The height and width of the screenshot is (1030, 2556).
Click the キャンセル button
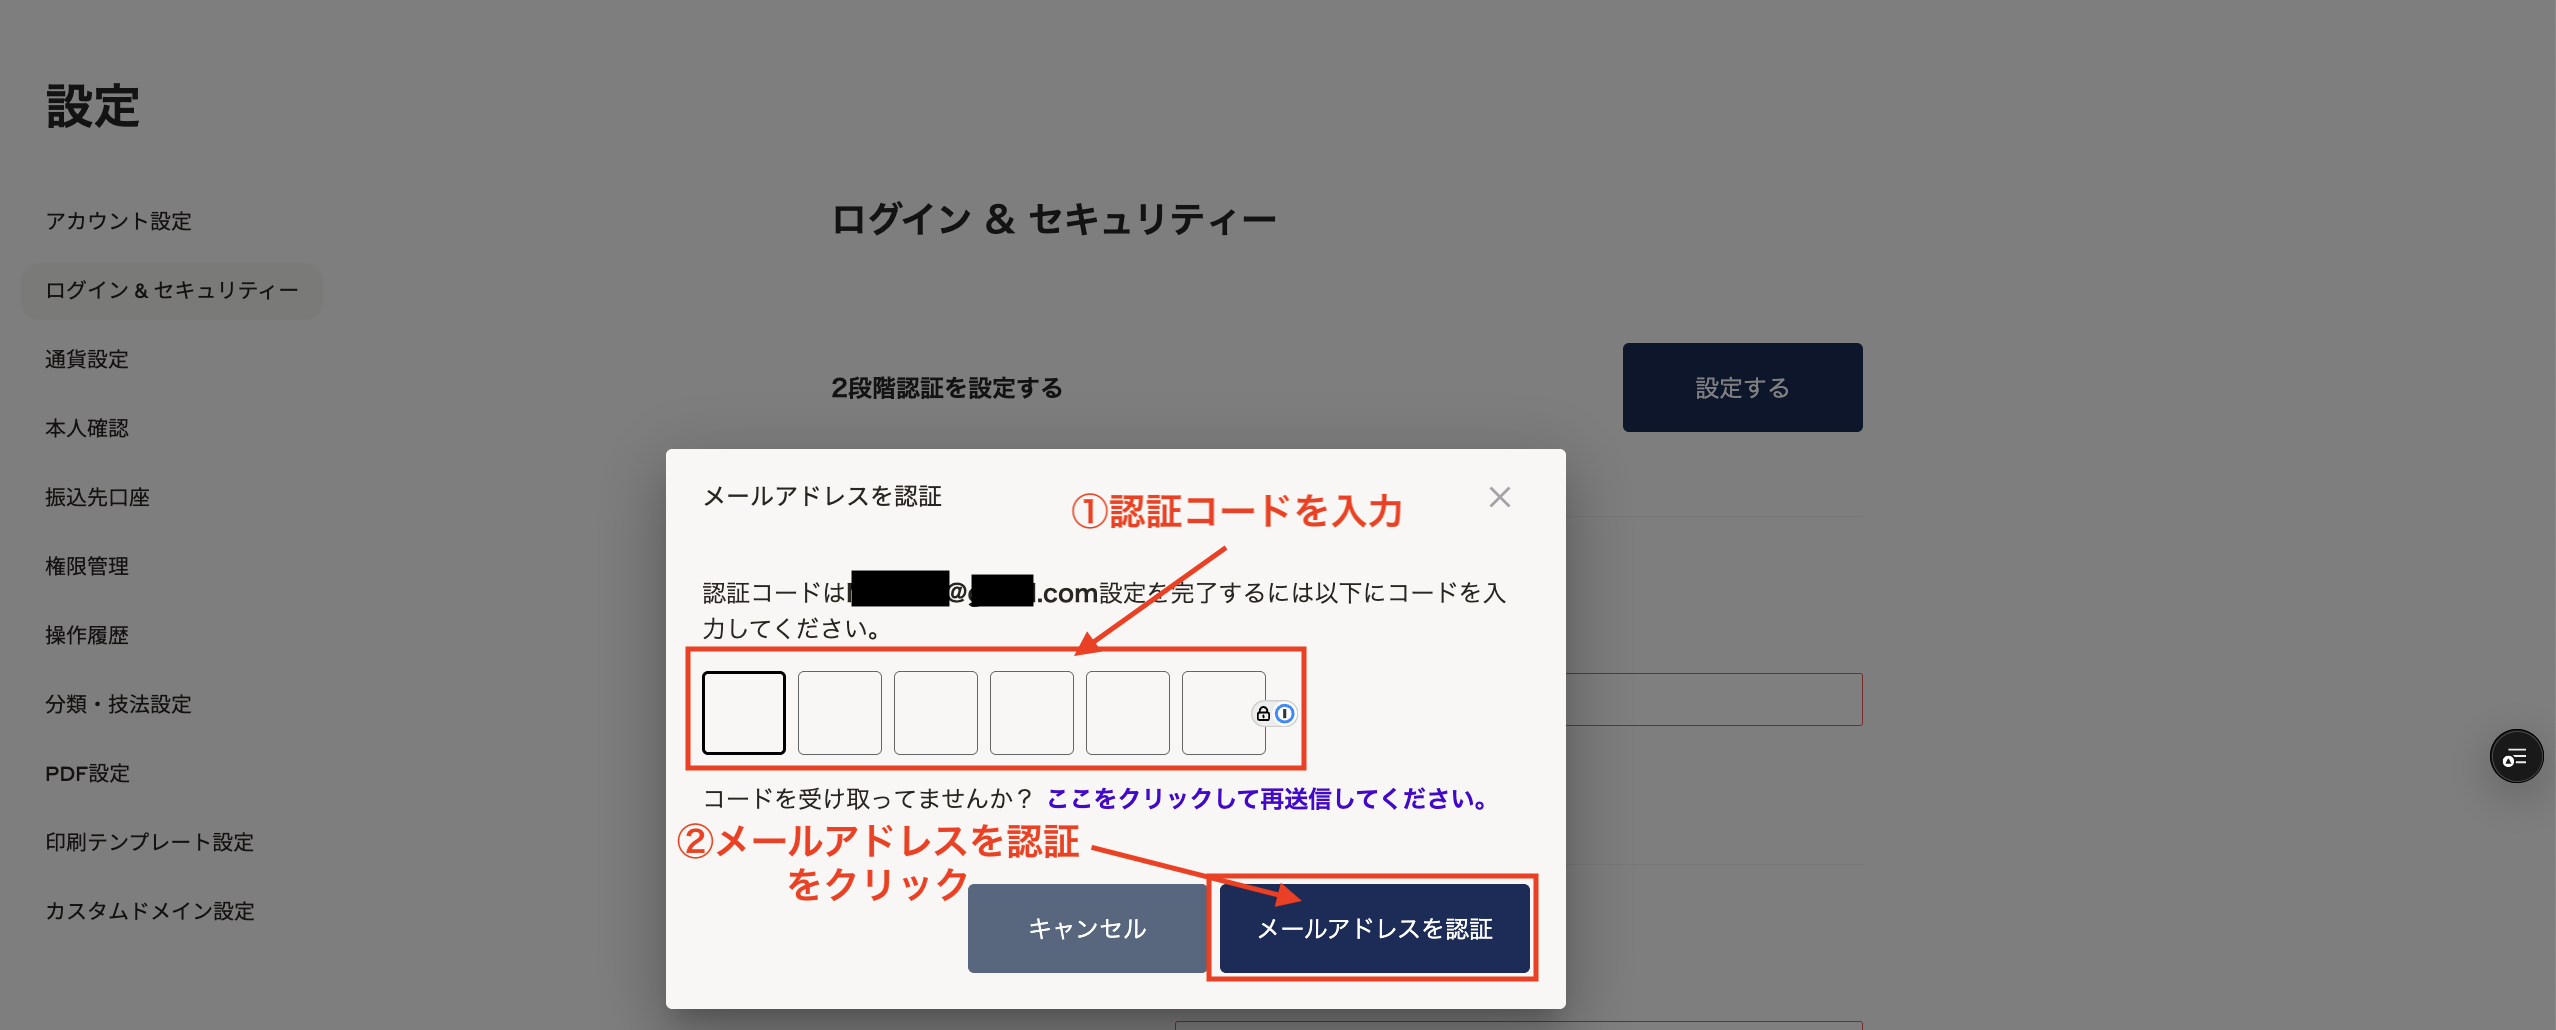[x=1087, y=928]
